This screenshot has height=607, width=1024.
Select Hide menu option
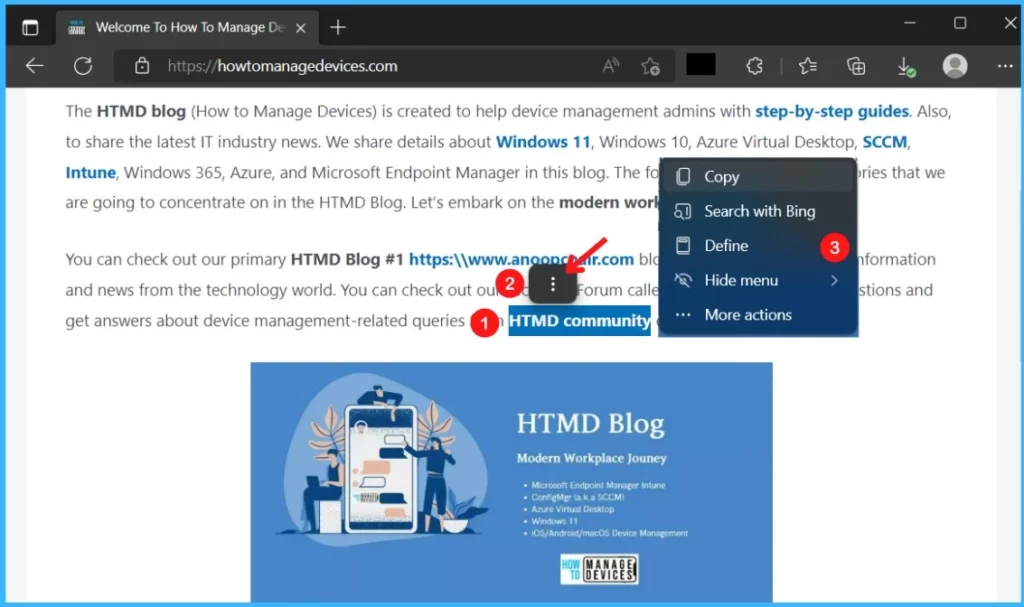(x=758, y=280)
